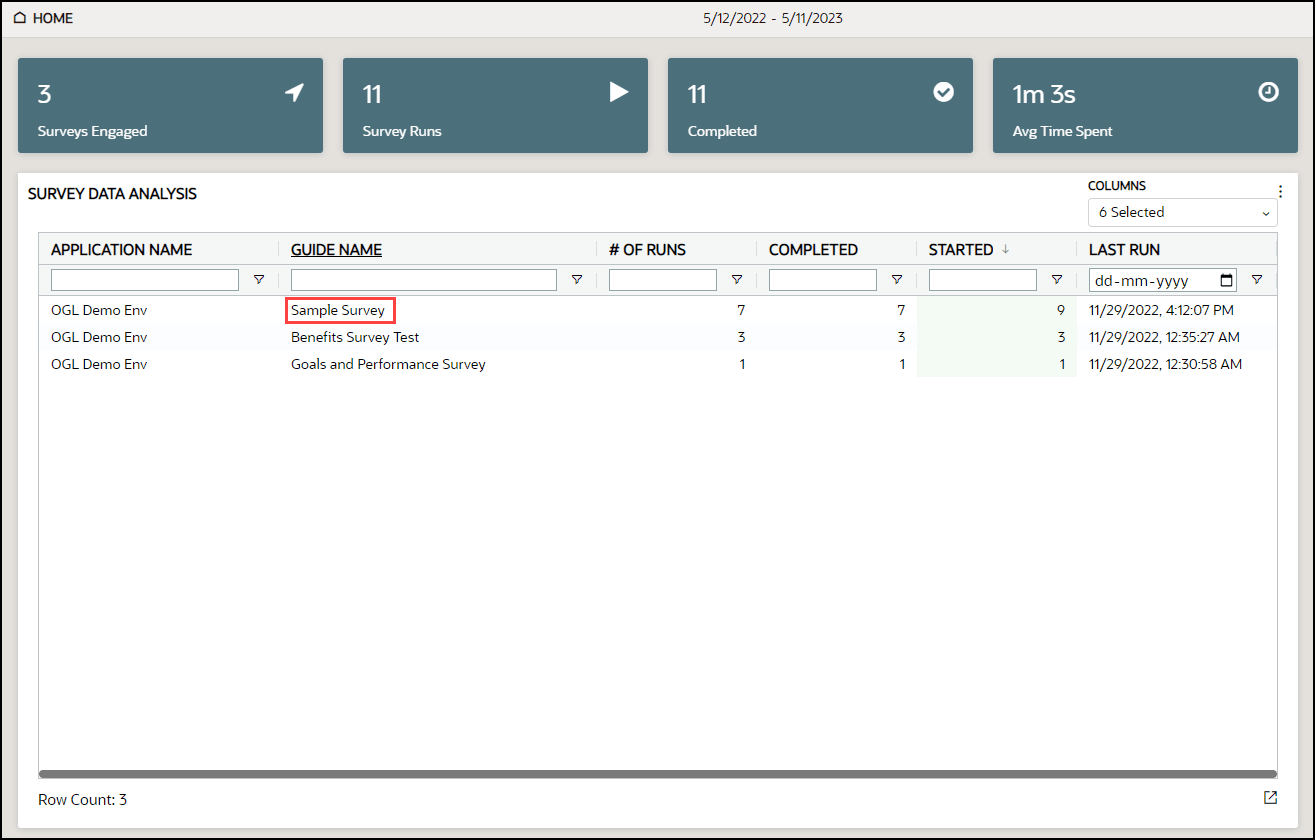Click the Survey Runs play icon
This screenshot has height=840, width=1315.
(619, 92)
